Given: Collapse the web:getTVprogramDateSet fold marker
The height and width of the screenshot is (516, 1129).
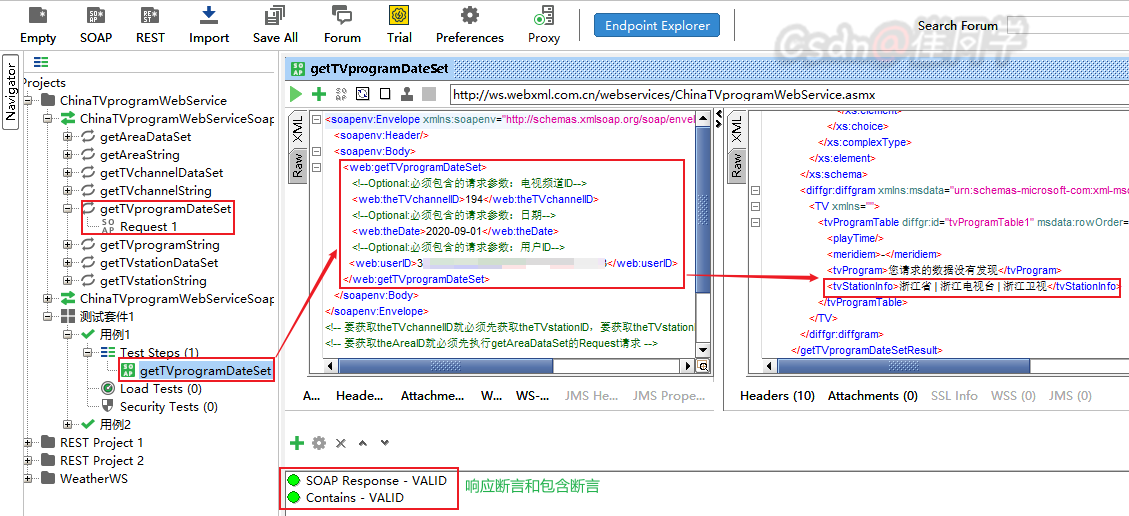Looking at the screenshot, I should pos(317,168).
